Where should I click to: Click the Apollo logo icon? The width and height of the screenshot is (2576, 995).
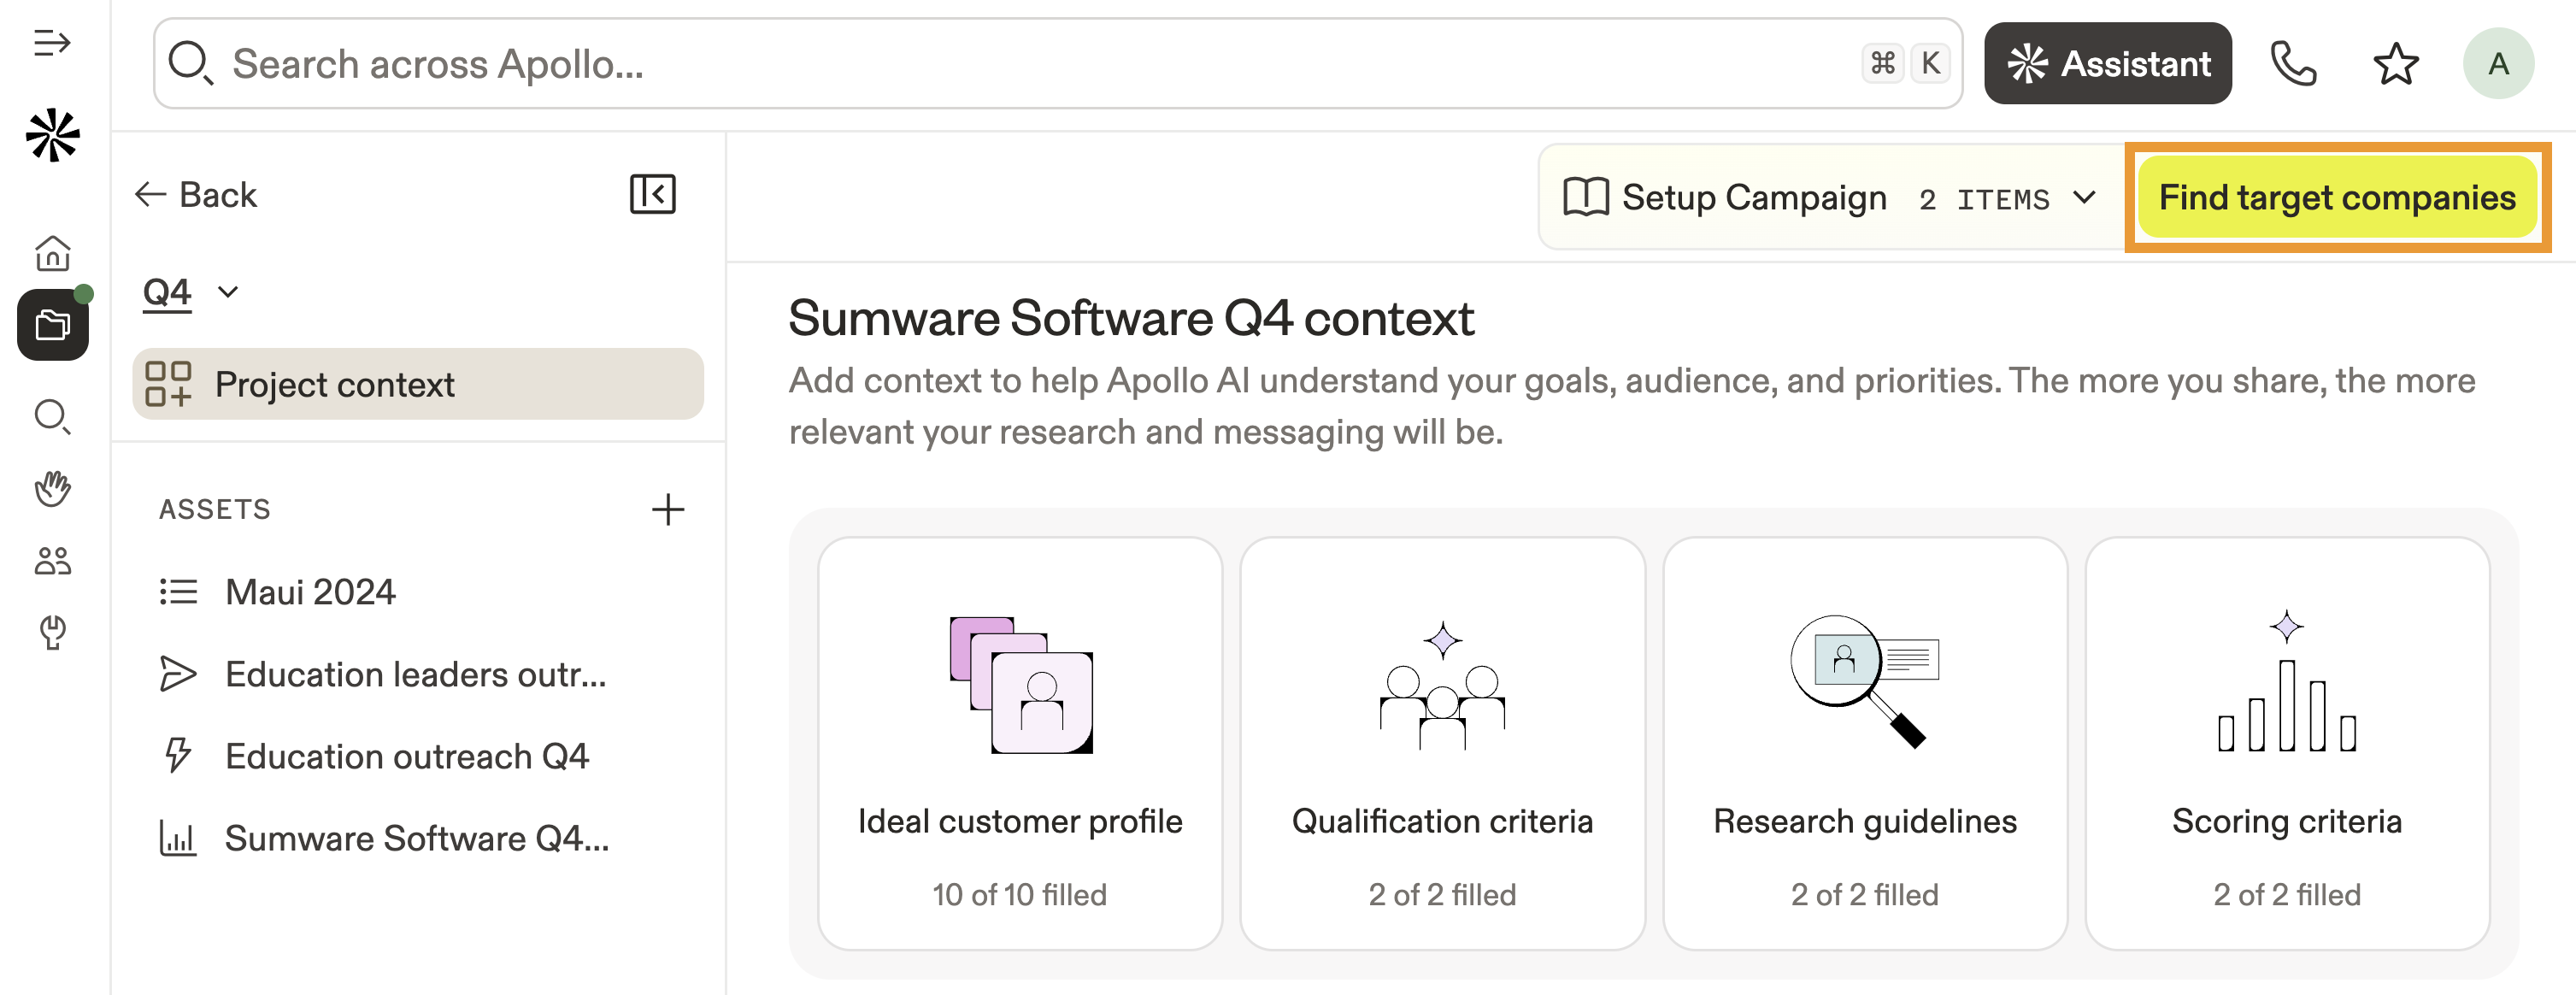[x=52, y=135]
